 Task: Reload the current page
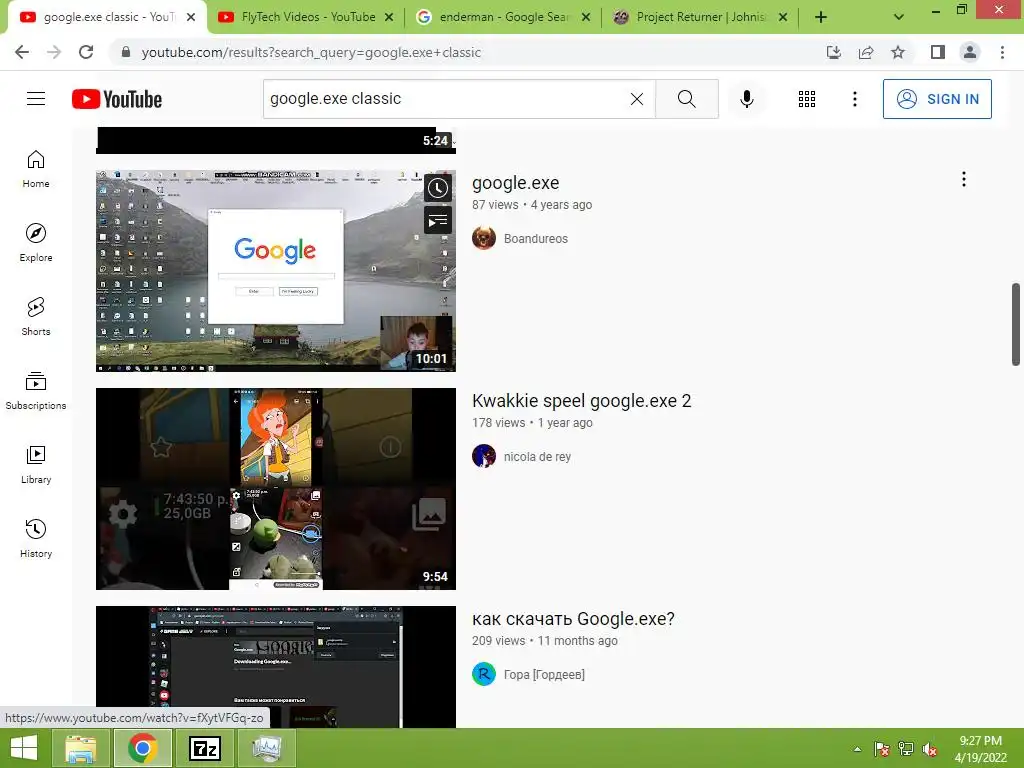tap(86, 52)
